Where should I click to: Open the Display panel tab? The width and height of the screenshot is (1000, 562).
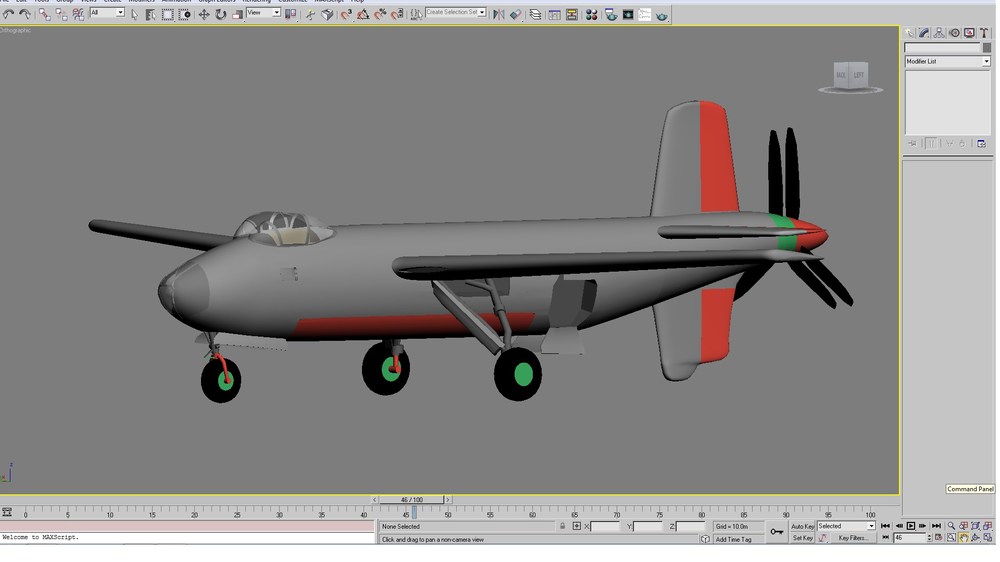pos(969,33)
